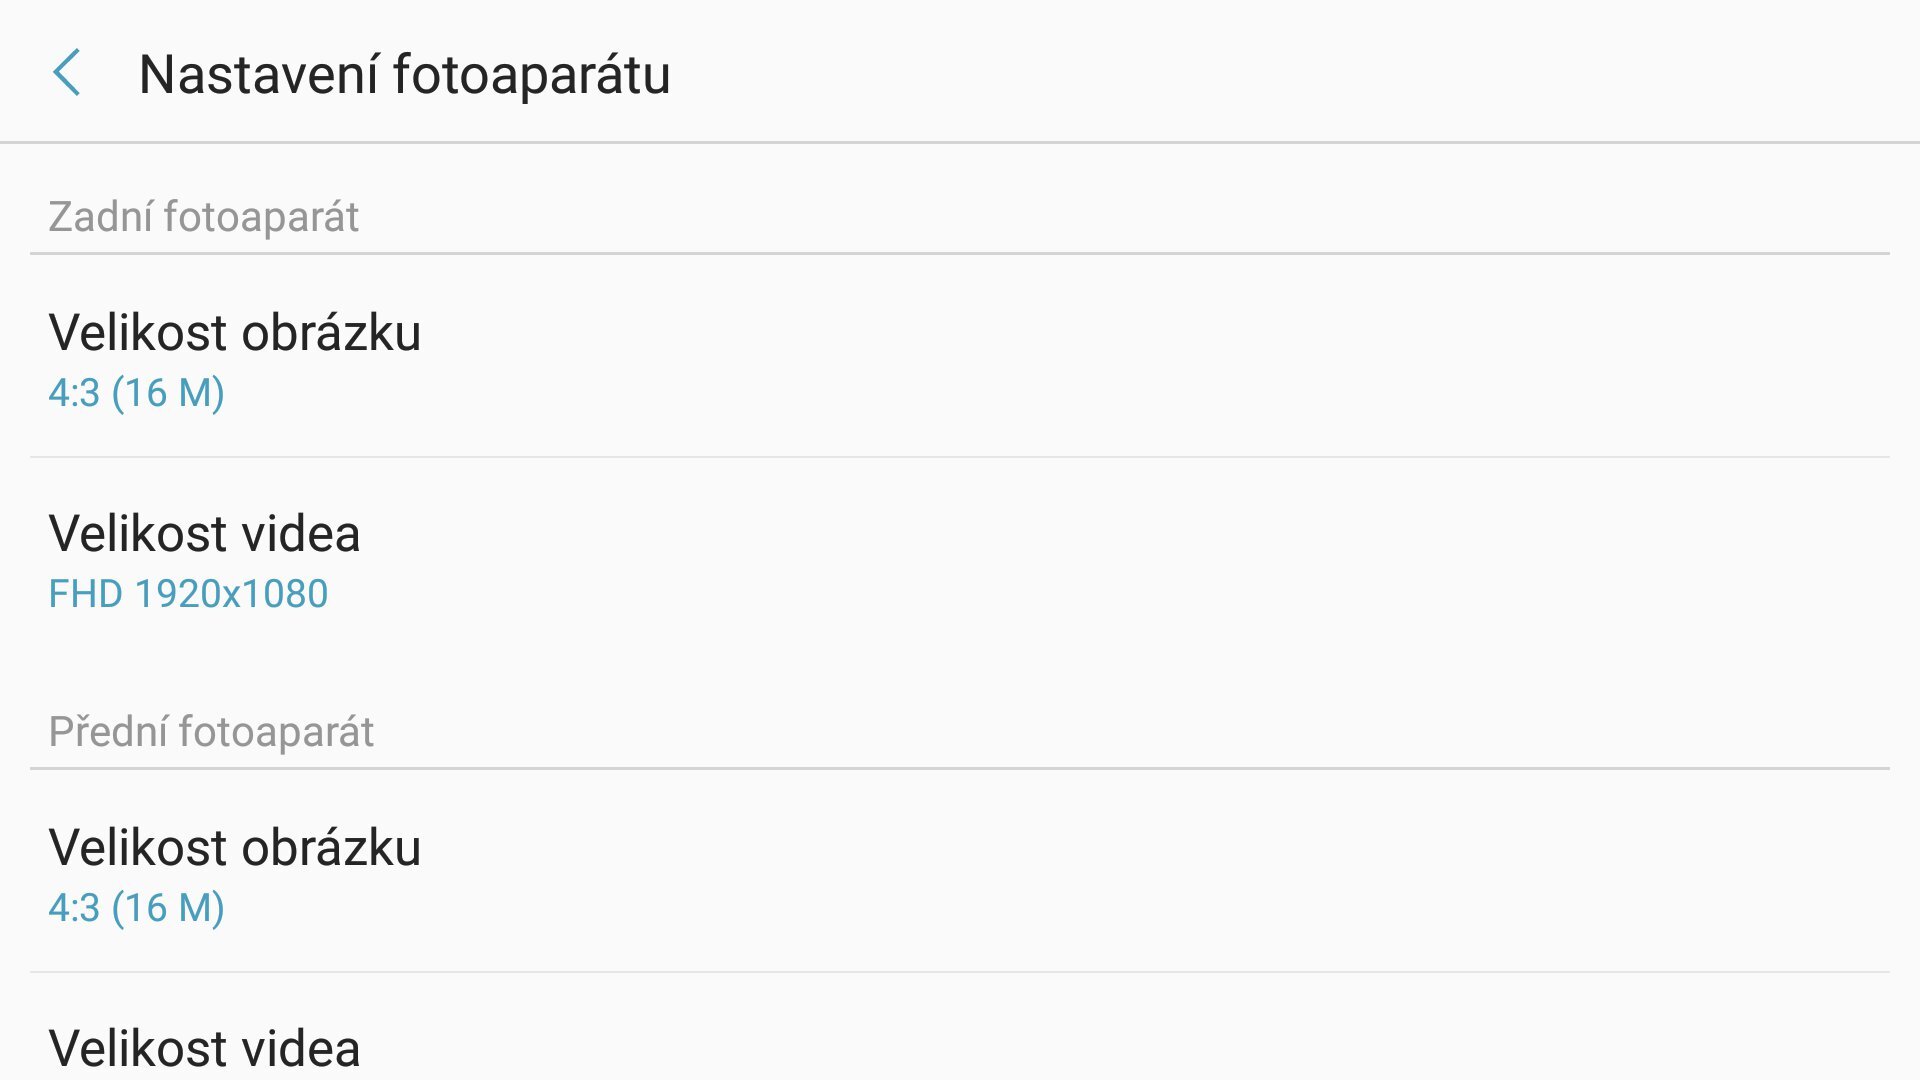Screen dimensions: 1920x1080
Task: Tap the back arrow icon
Action: coord(67,73)
